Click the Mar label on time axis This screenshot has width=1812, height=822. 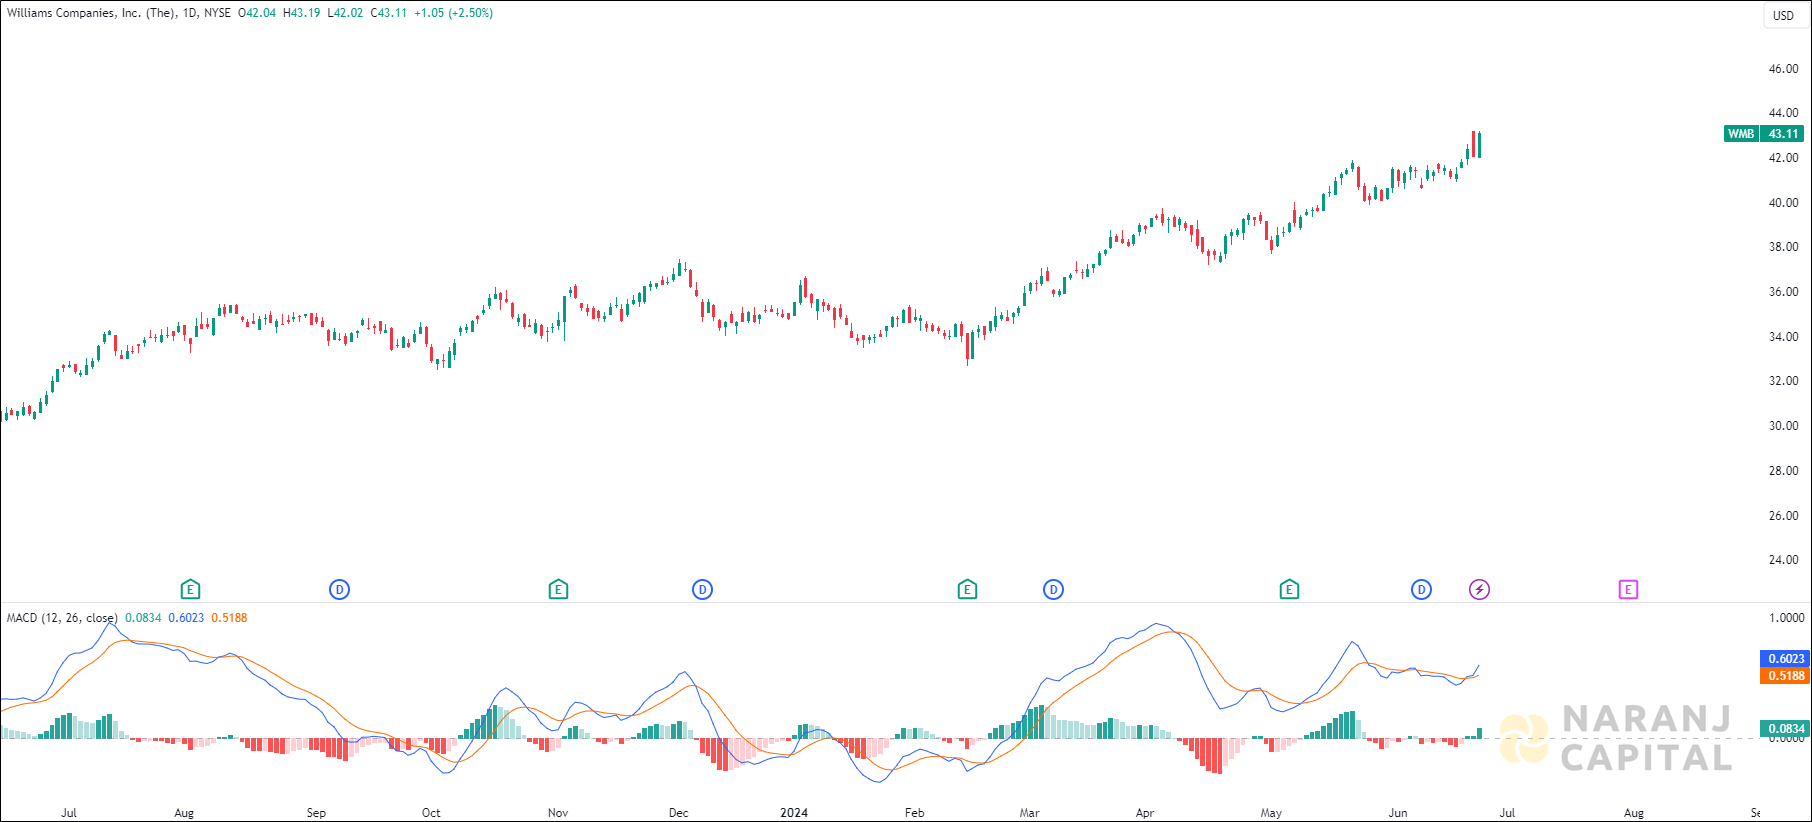(x=1029, y=813)
